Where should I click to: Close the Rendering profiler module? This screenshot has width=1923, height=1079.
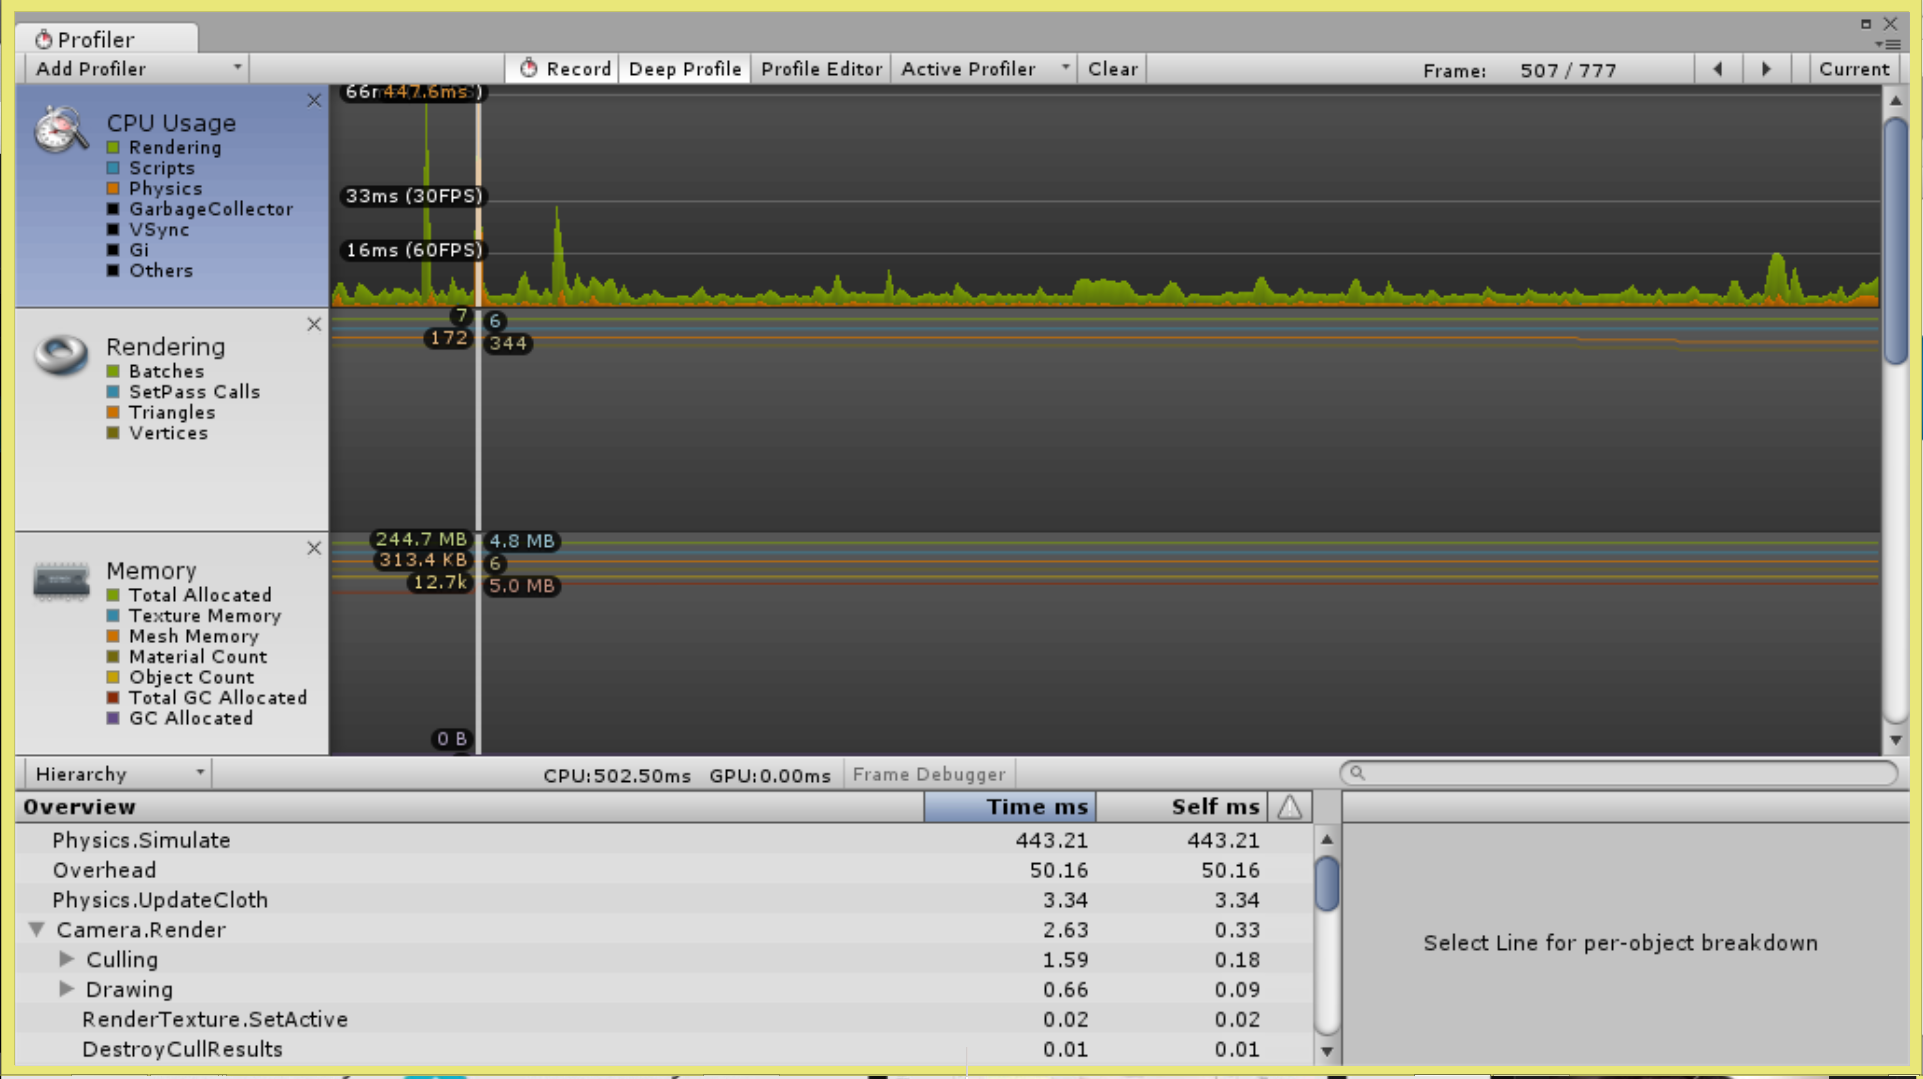point(314,324)
